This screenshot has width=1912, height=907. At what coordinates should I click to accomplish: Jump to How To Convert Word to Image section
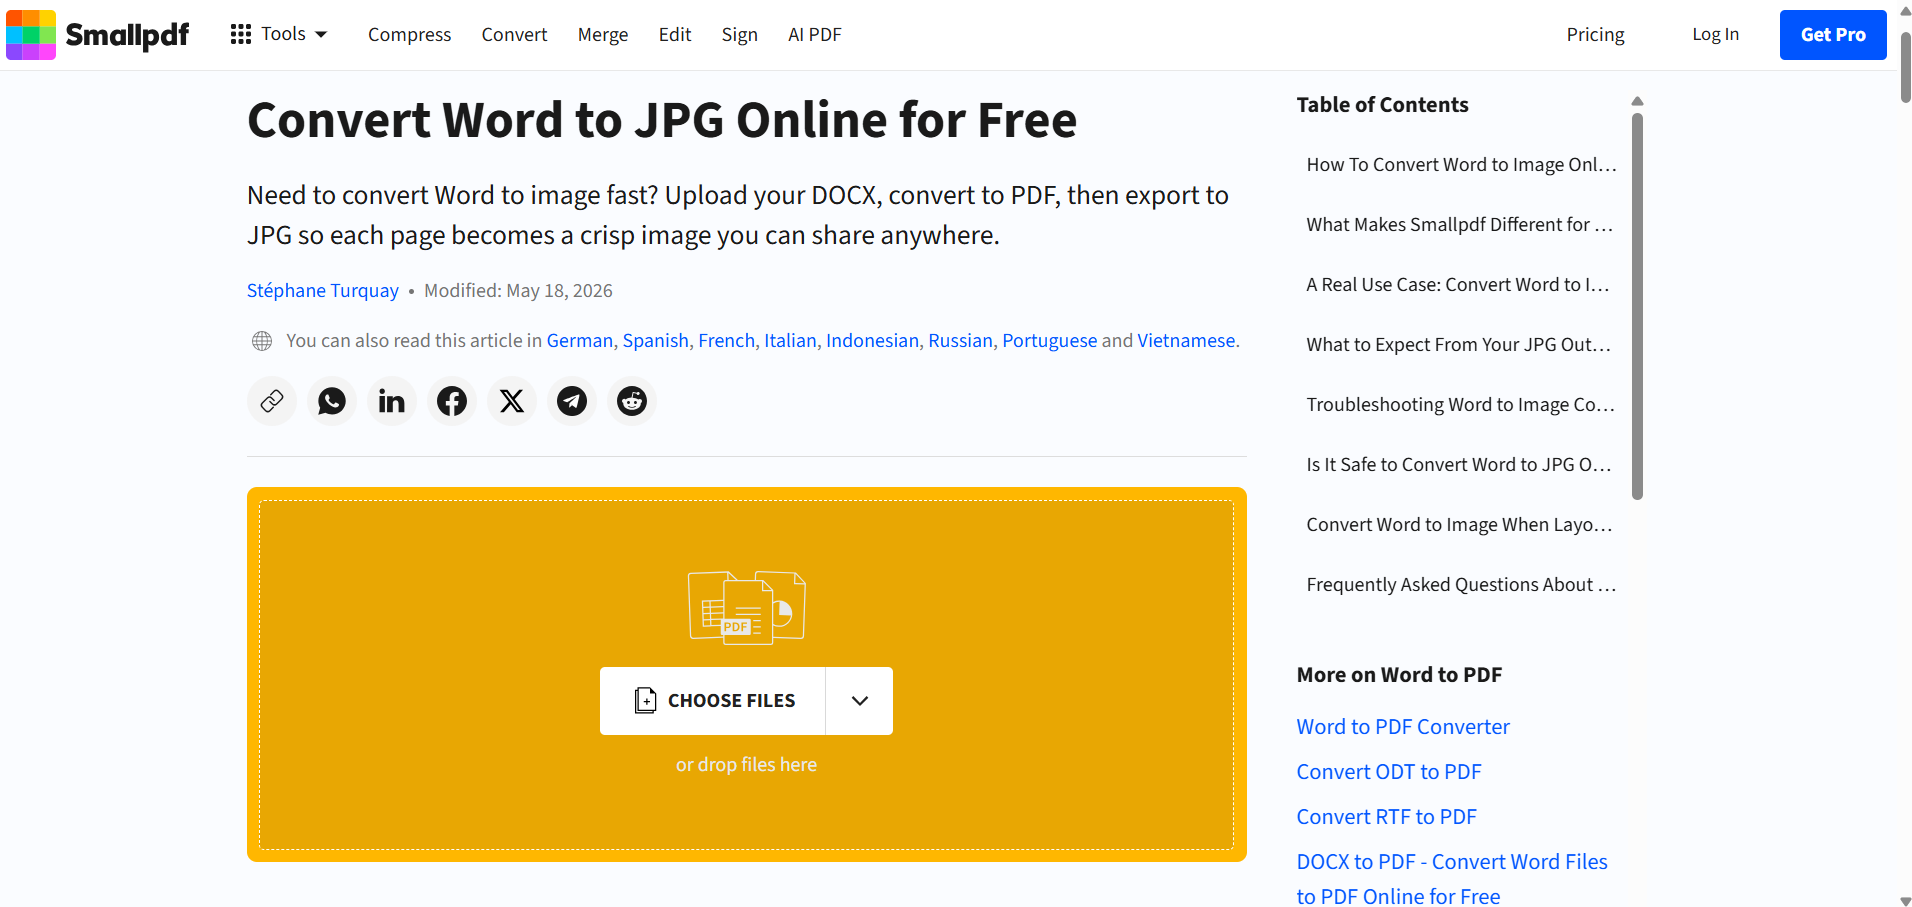pos(1461,165)
